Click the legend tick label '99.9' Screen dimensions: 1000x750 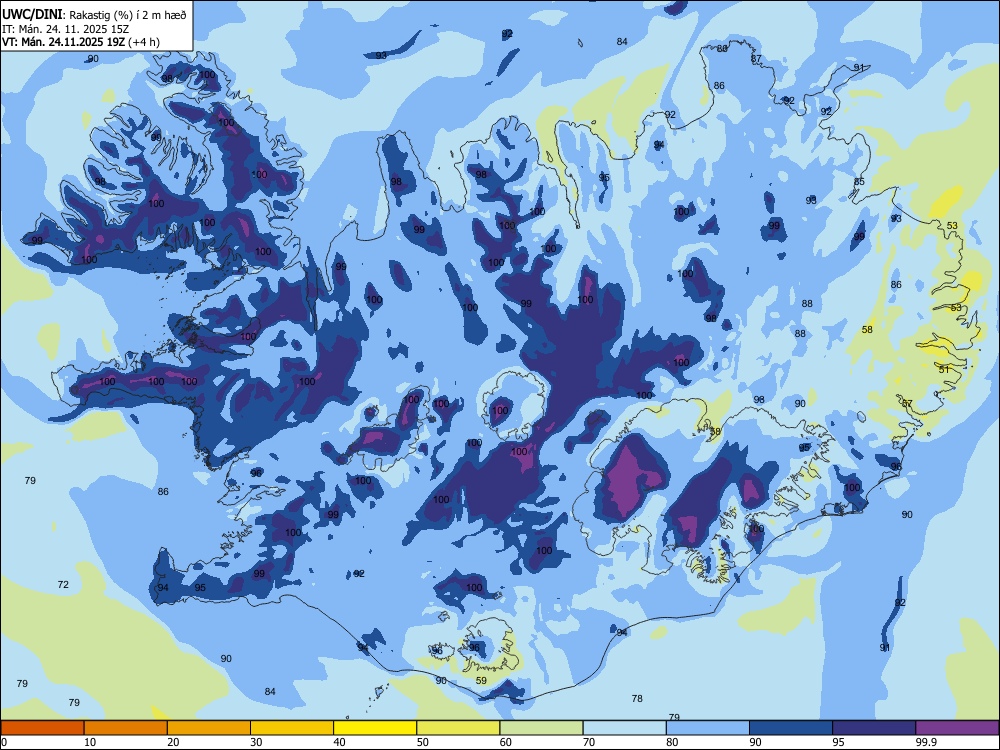(x=925, y=742)
